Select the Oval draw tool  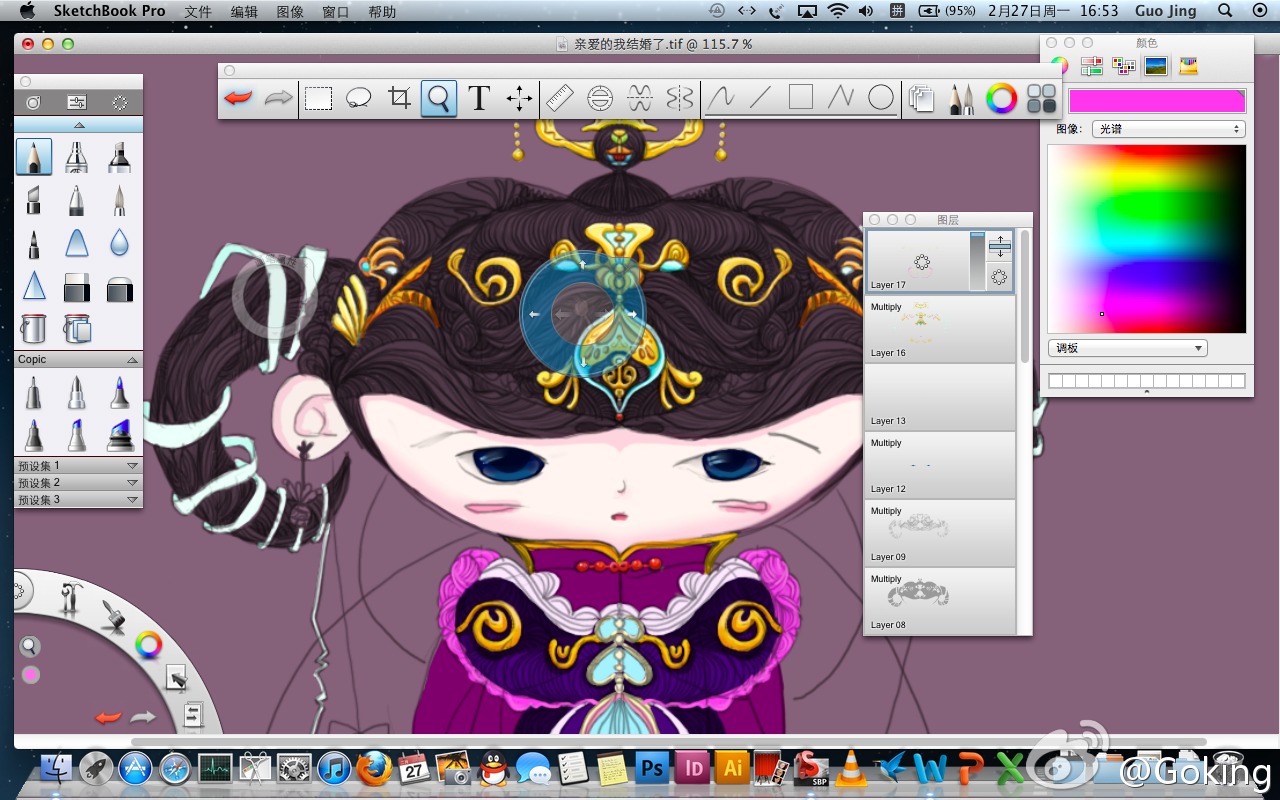click(x=881, y=98)
